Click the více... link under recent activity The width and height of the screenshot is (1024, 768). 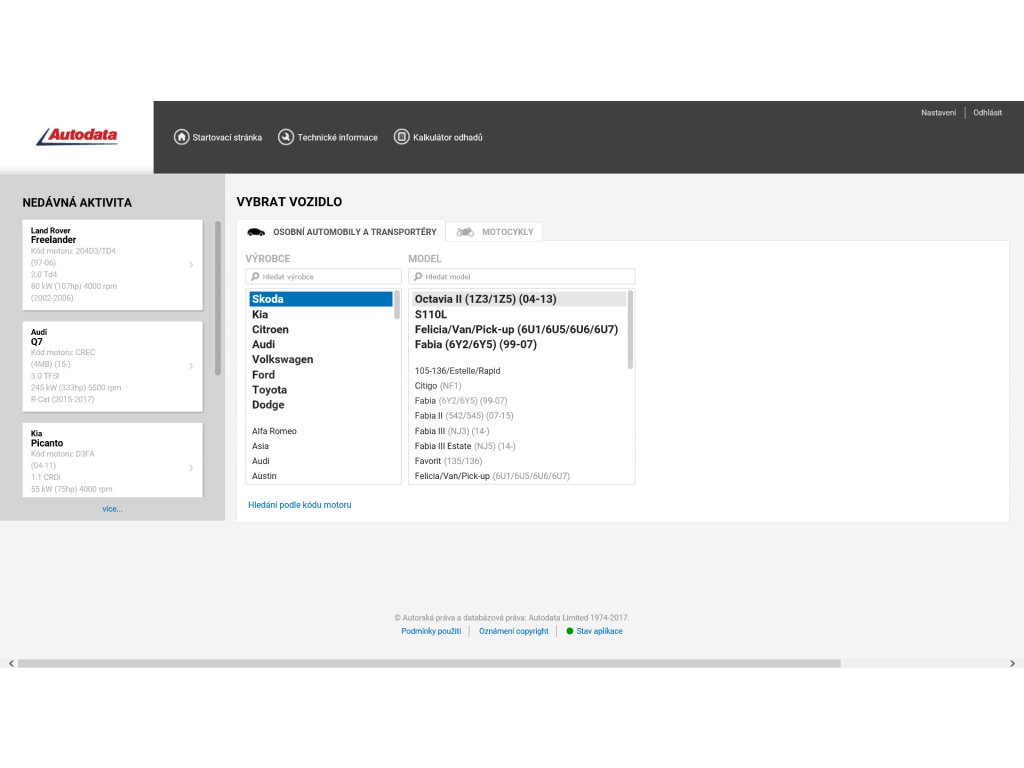(x=112, y=509)
